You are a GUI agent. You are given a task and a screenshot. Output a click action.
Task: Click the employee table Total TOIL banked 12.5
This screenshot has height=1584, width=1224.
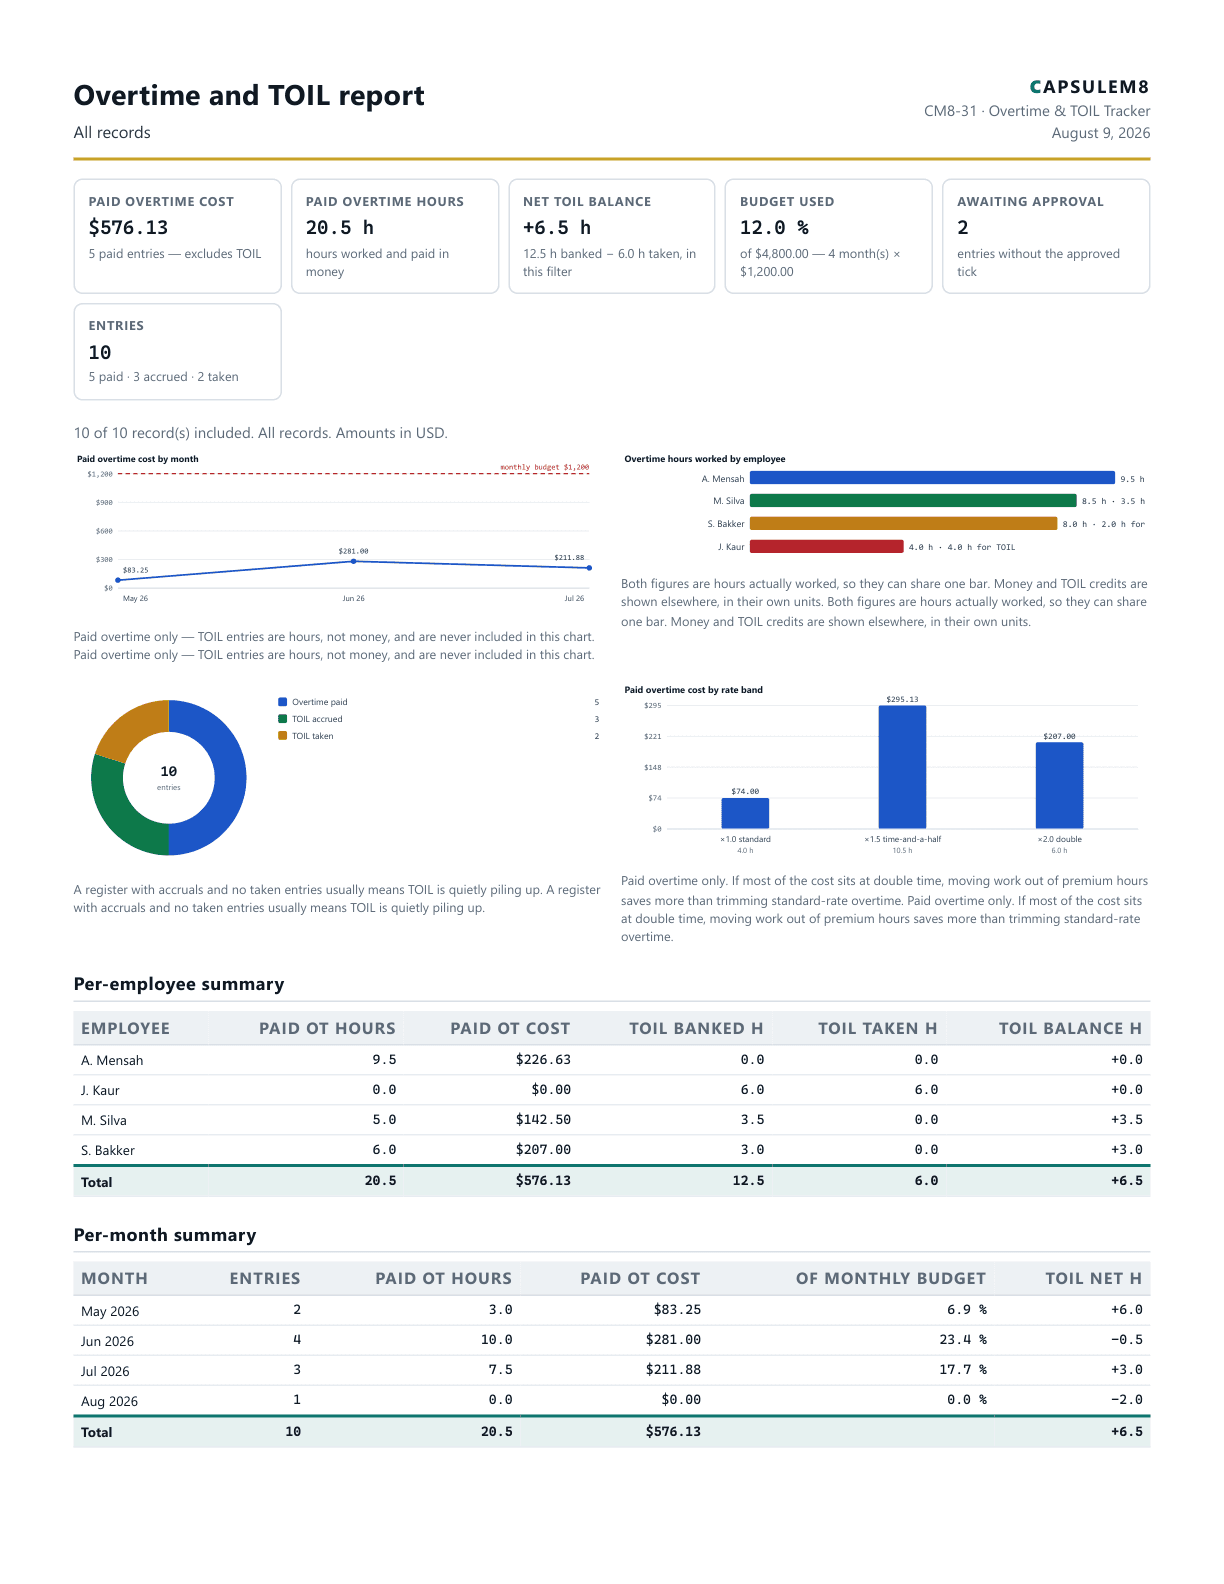[748, 1181]
